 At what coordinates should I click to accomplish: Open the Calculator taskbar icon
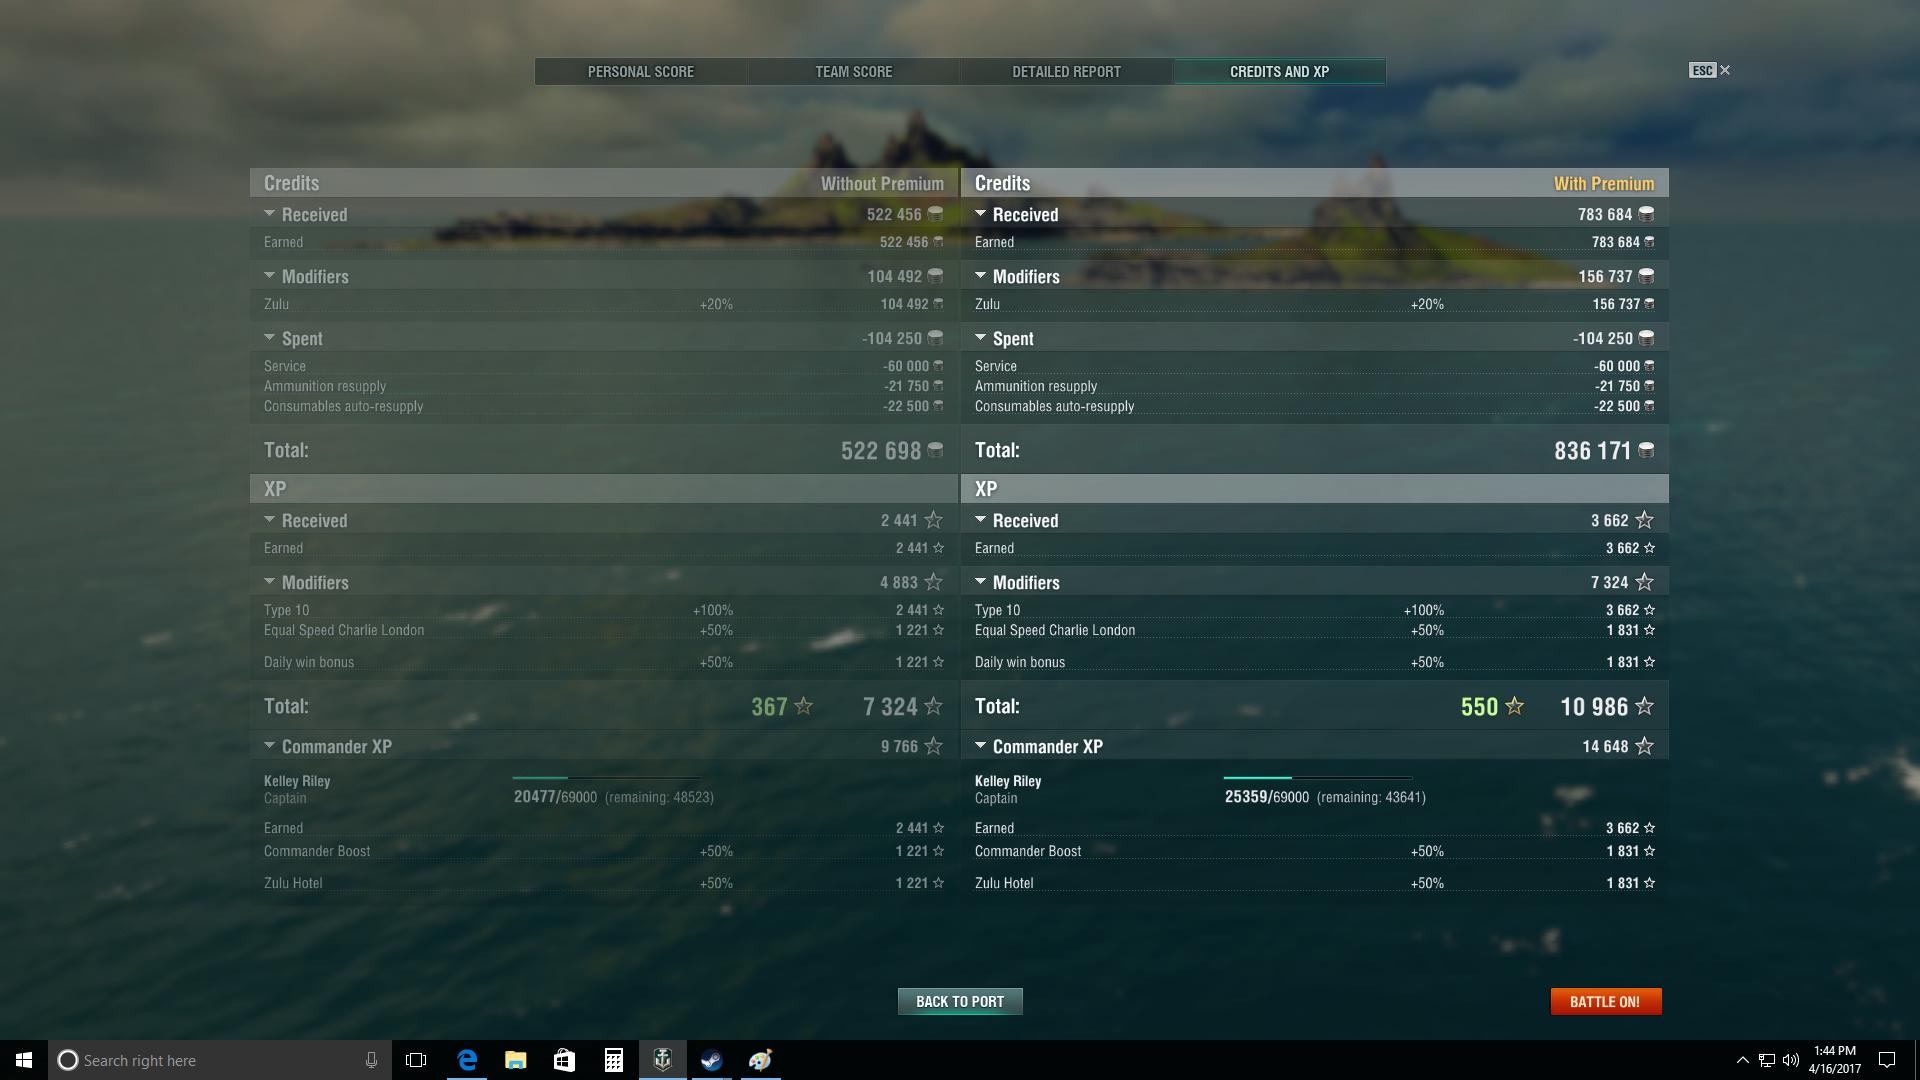[613, 1060]
